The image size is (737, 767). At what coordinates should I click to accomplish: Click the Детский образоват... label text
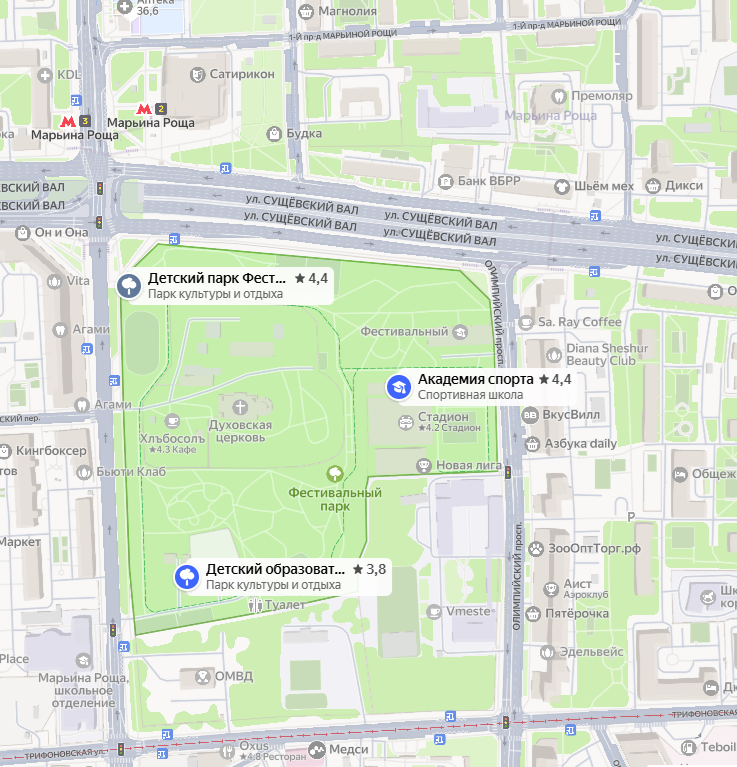[275, 569]
